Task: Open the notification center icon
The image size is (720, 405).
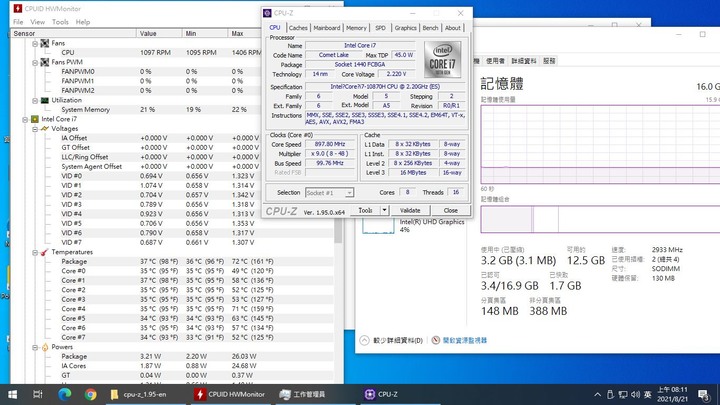Action: point(704,394)
